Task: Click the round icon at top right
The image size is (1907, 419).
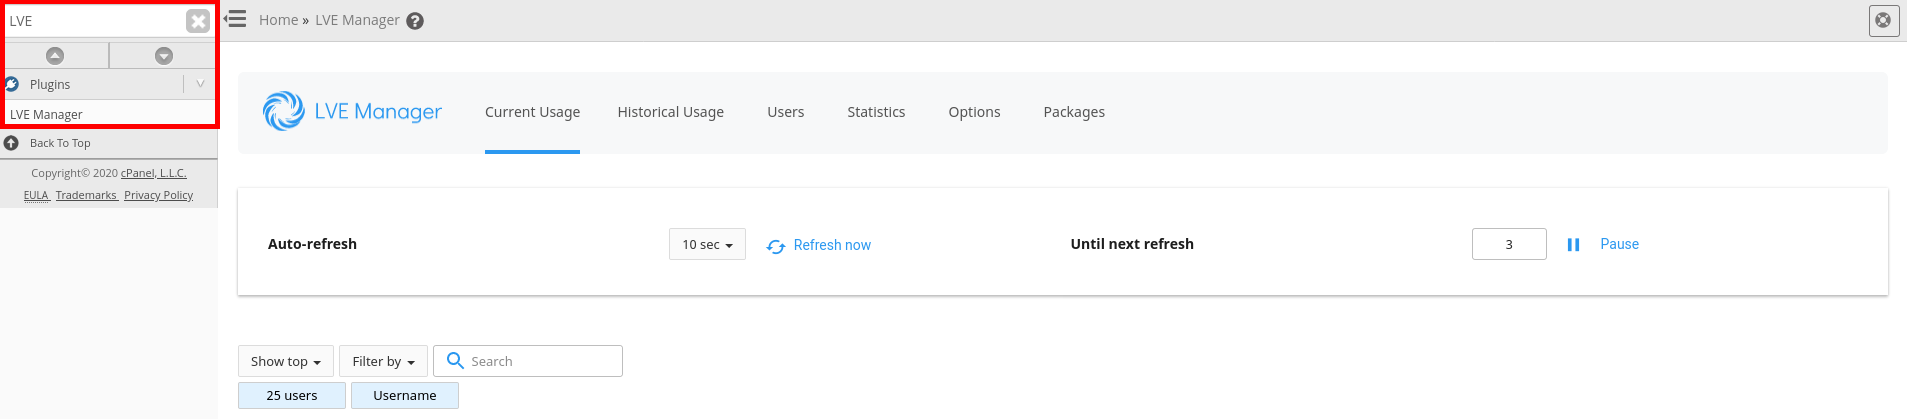Action: pos(1884,20)
